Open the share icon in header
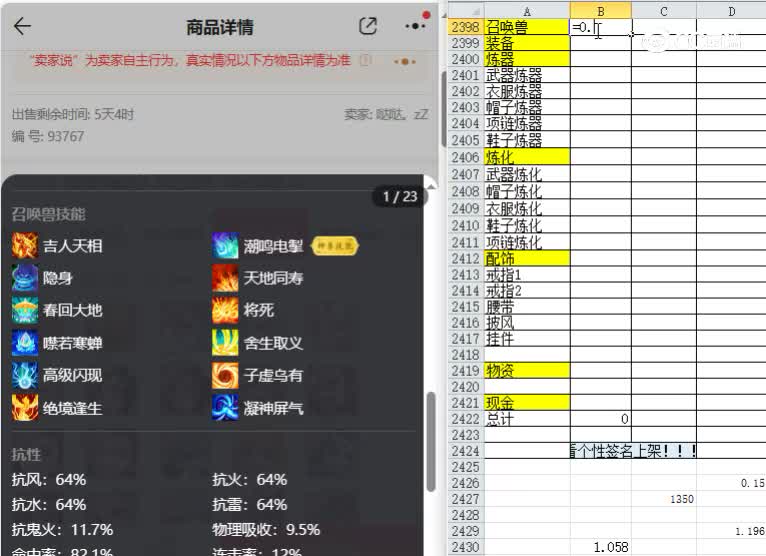This screenshot has height=556, width=766. coord(368,26)
